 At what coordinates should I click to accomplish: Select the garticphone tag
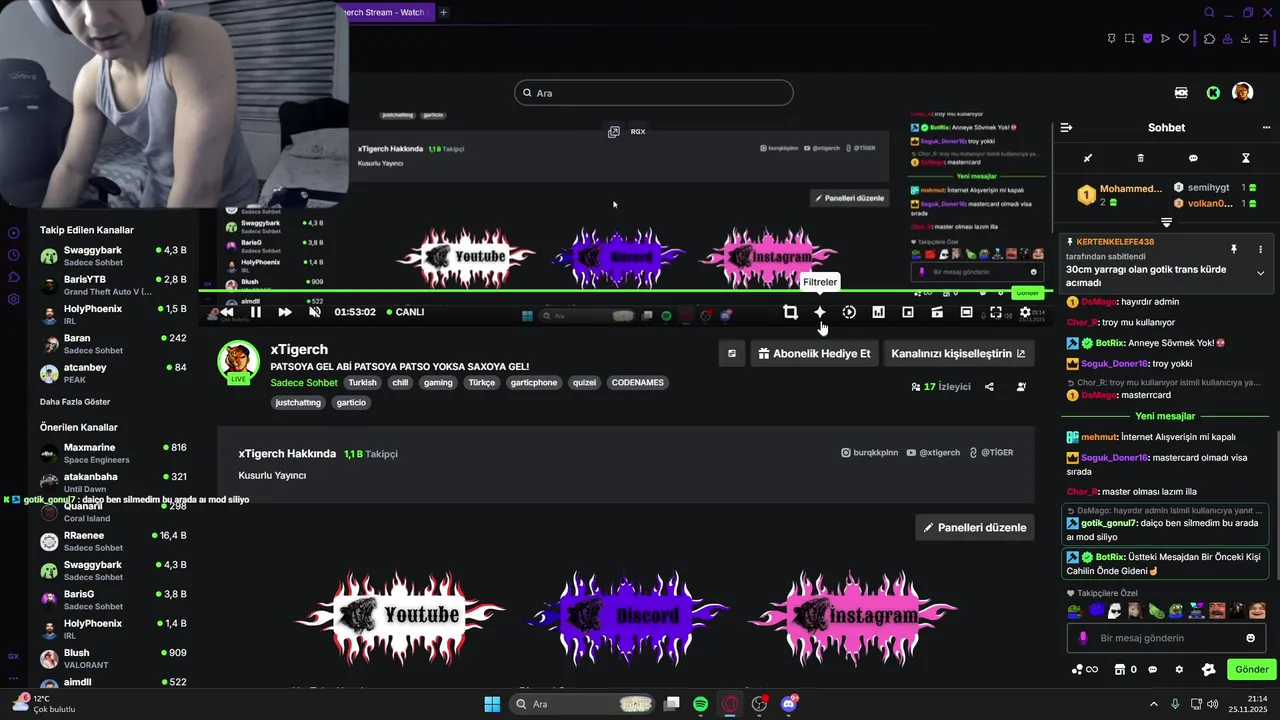click(x=534, y=383)
